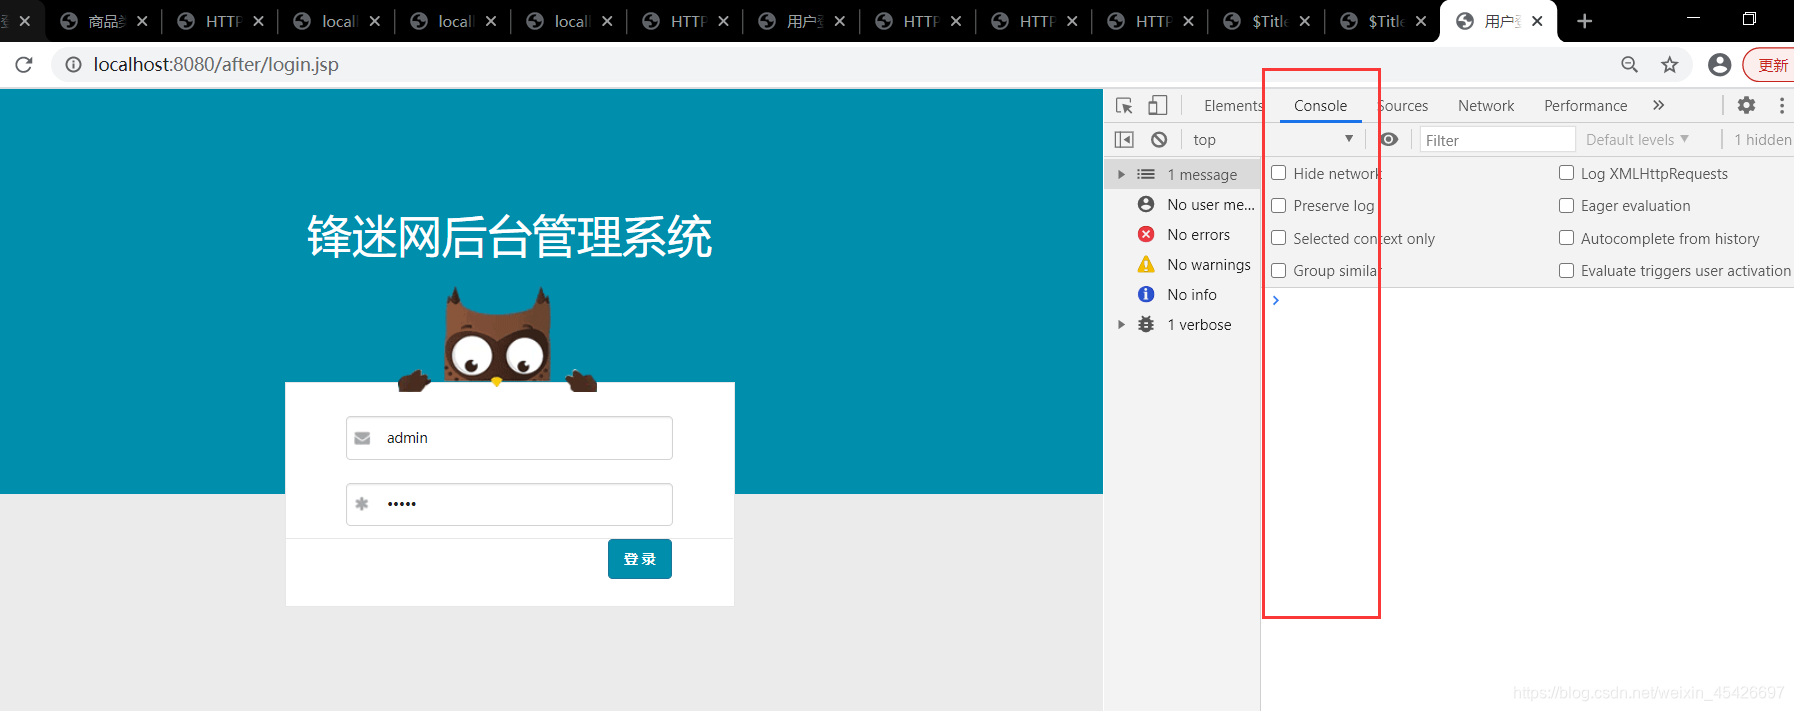This screenshot has width=1794, height=711.
Task: Select the 1 verbose row
Action: click(1183, 324)
